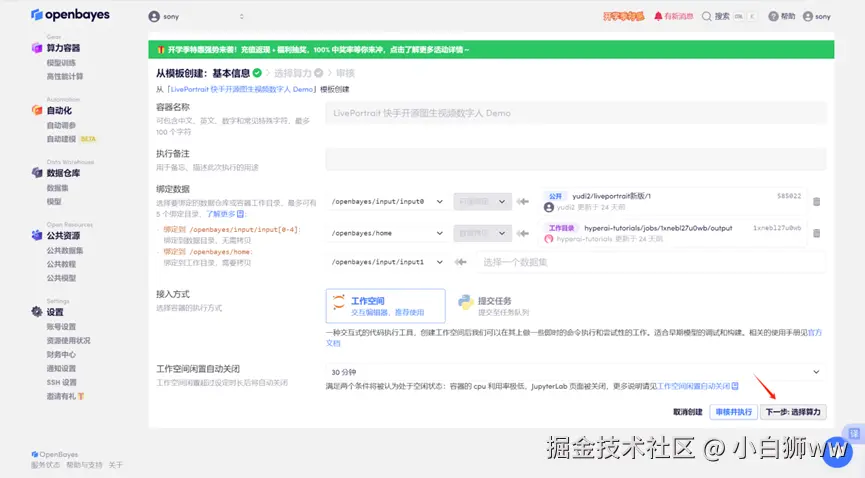Go to 模型训练 in sidebar
Viewport: 865px width, 478px height.
61,63
